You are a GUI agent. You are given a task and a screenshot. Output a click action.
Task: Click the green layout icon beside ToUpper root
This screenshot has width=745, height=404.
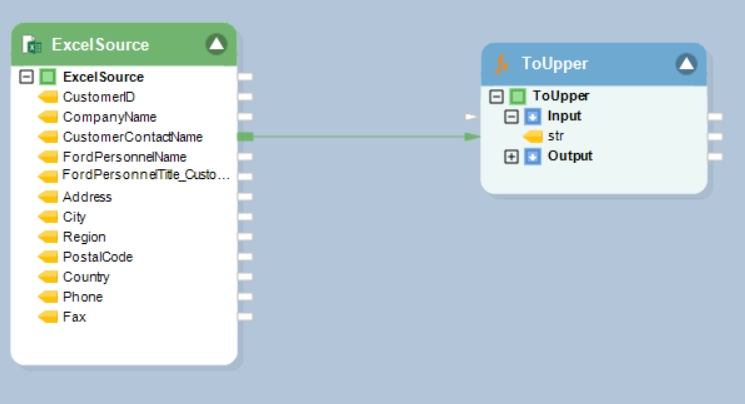(517, 96)
